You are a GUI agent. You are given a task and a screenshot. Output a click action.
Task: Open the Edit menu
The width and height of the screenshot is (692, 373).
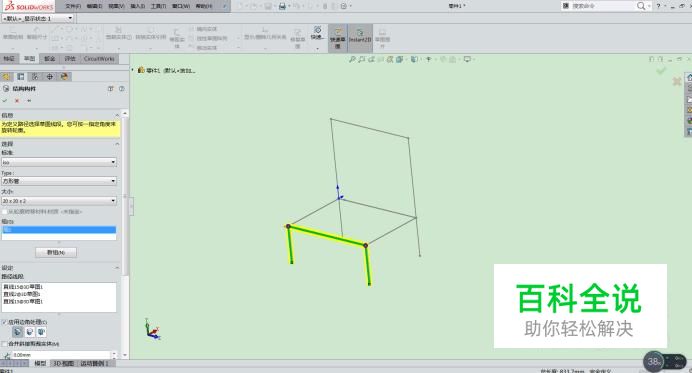(94, 6)
